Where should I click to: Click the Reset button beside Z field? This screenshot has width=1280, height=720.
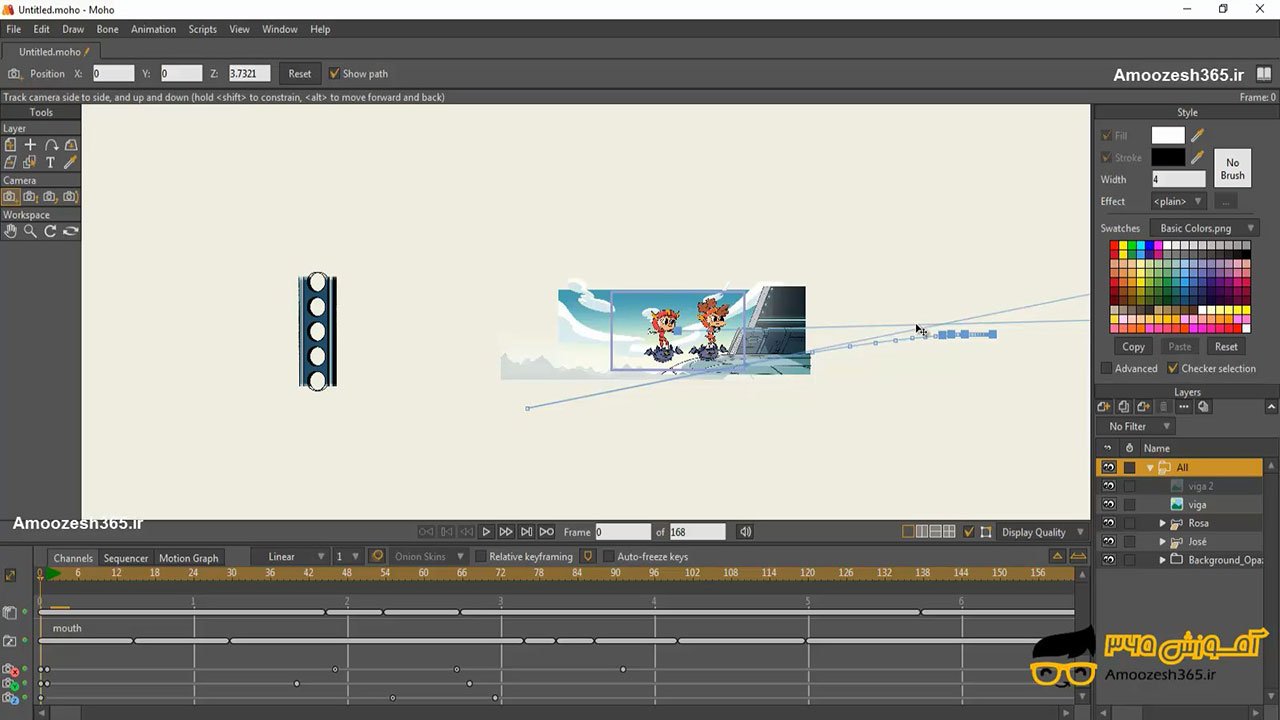pyautogui.click(x=300, y=74)
